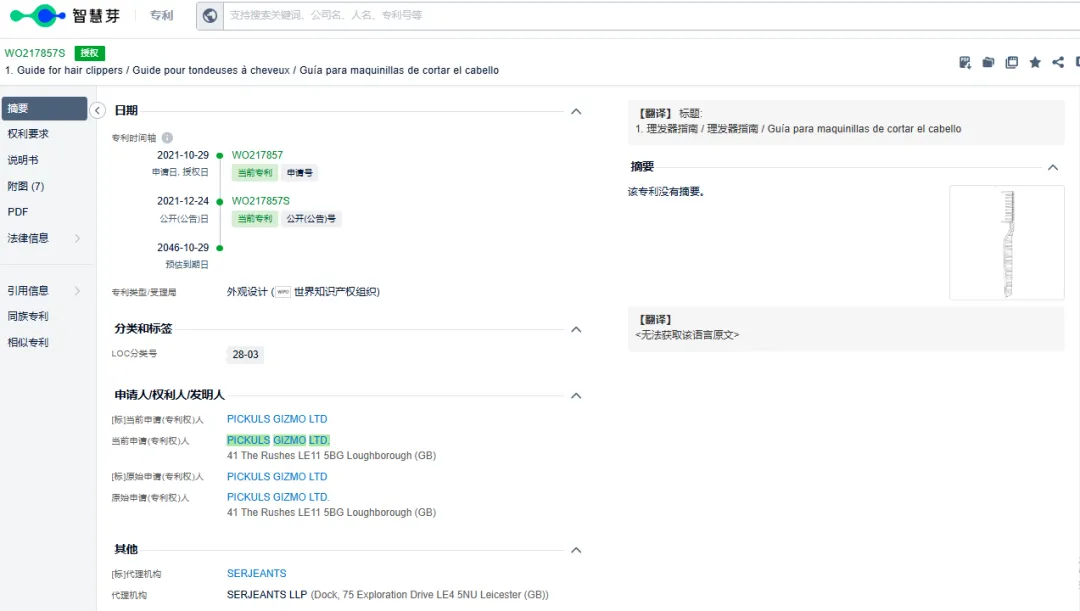Screen dimensions: 1080x611
Task: Open the 附图 (7) sidebar tab
Action: click(x=25, y=186)
